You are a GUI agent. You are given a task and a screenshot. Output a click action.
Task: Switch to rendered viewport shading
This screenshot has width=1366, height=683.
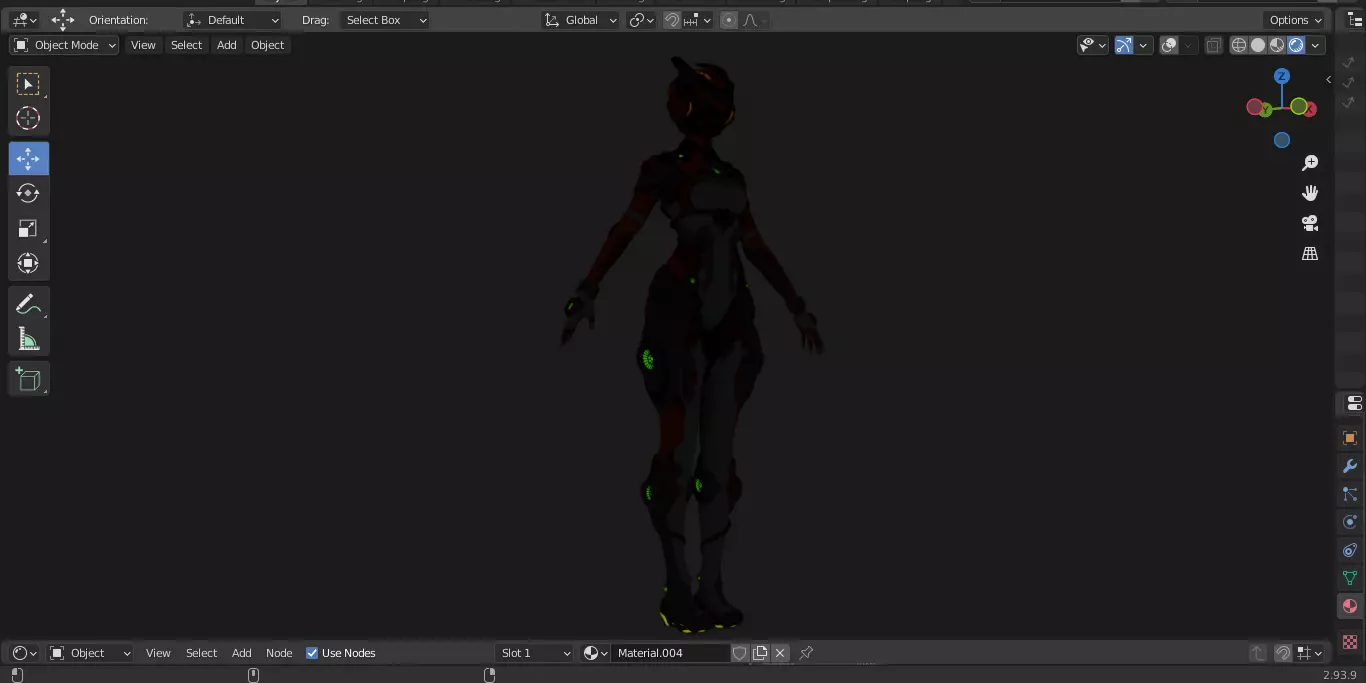(x=1296, y=45)
